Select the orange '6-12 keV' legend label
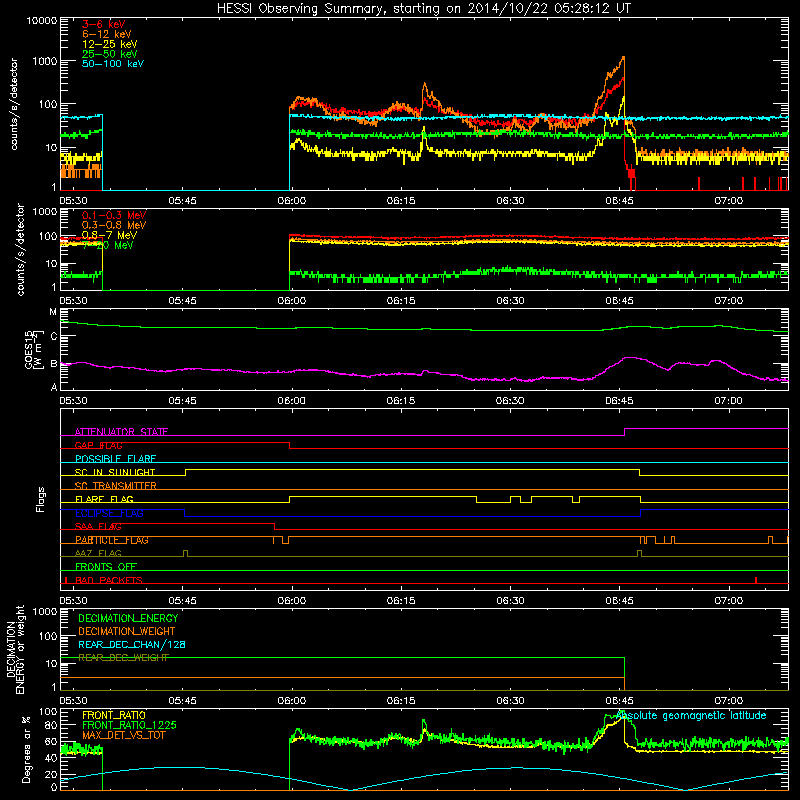Image resolution: width=800 pixels, height=800 pixels. 107,34
